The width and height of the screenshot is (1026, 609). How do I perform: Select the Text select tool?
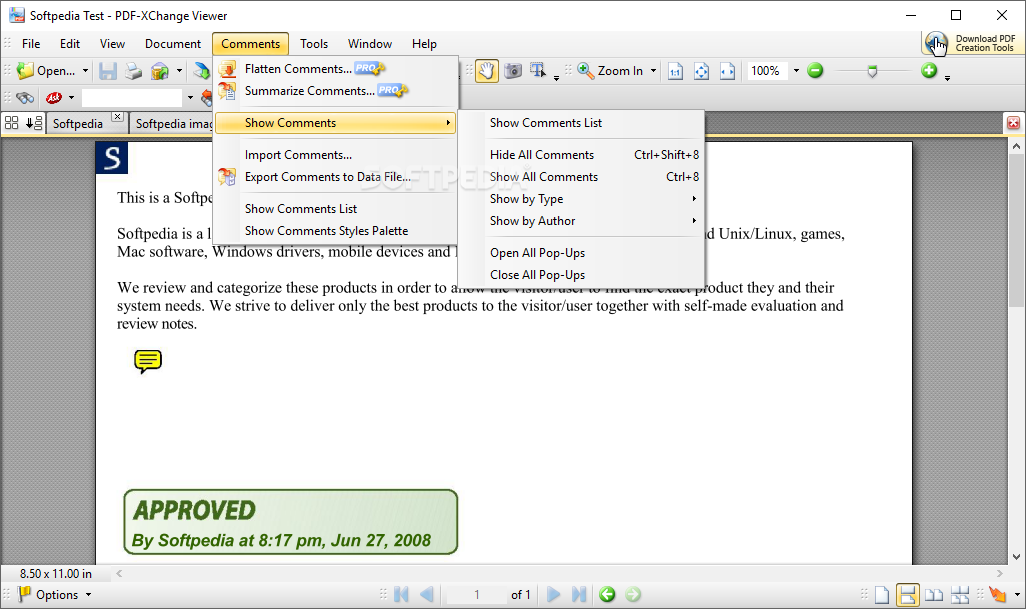(538, 71)
